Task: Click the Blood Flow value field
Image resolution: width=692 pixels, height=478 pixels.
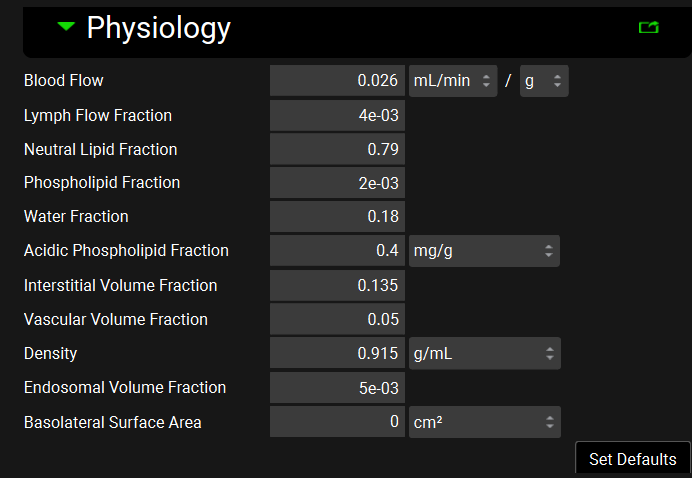Action: tap(337, 81)
